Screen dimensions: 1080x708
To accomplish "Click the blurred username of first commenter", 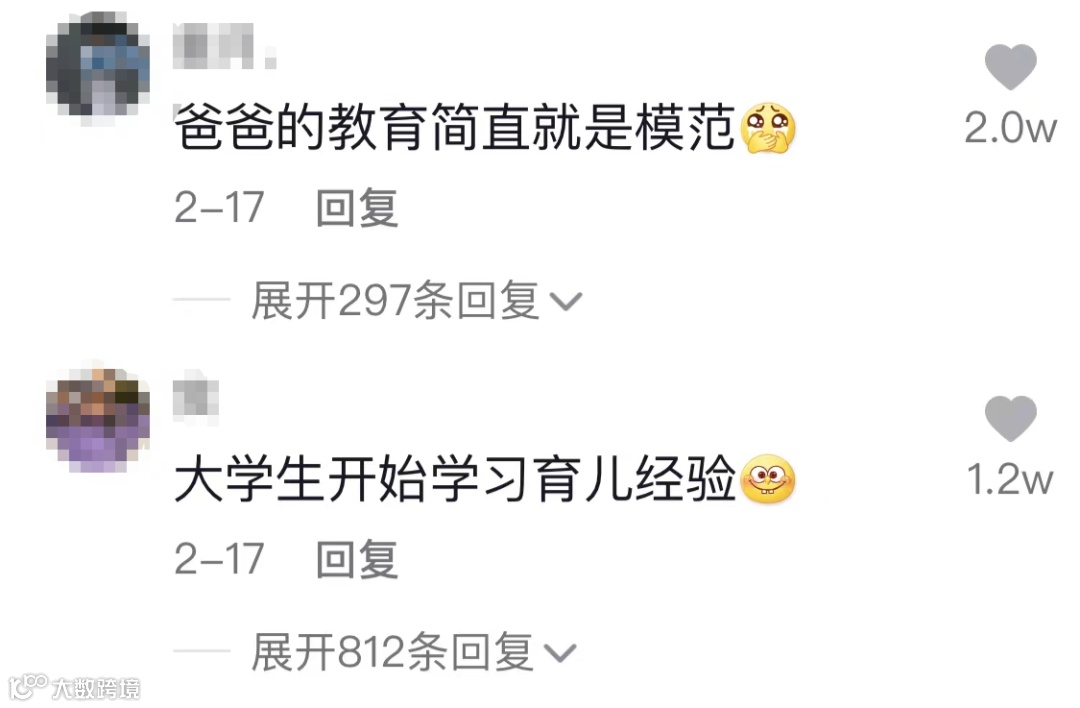I will pyautogui.click(x=224, y=46).
